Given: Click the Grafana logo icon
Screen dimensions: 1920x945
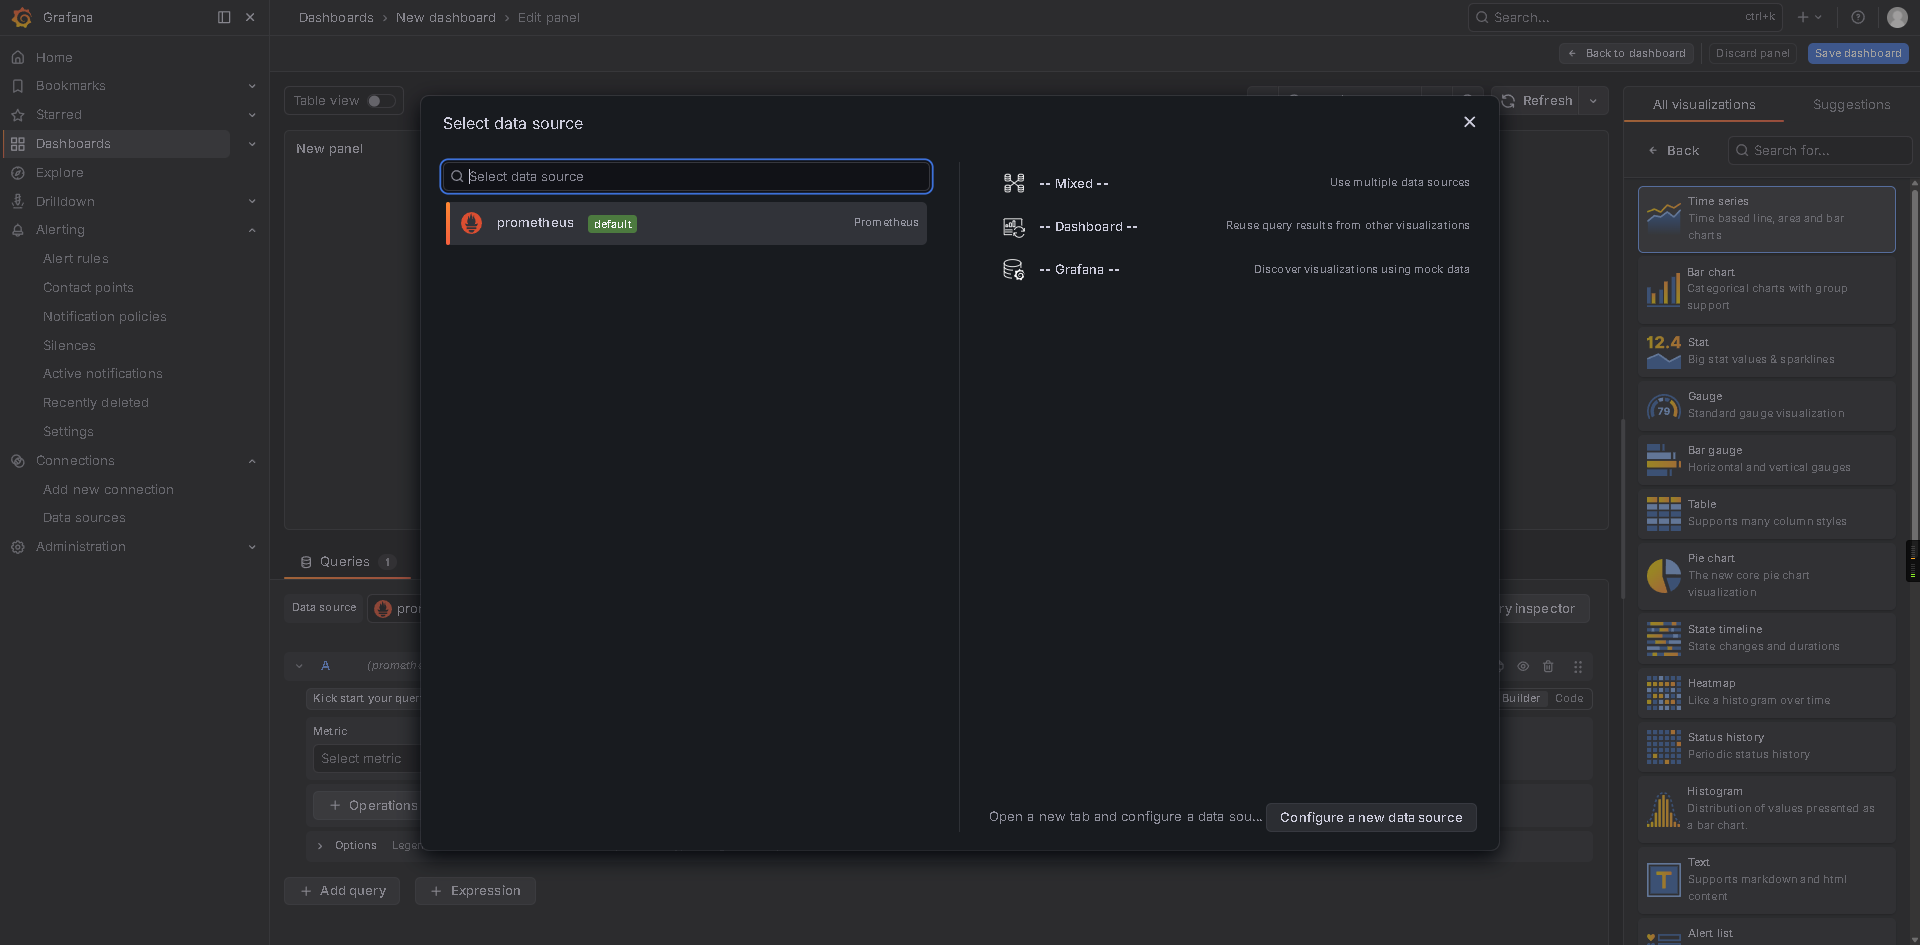Looking at the screenshot, I should click(21, 17).
